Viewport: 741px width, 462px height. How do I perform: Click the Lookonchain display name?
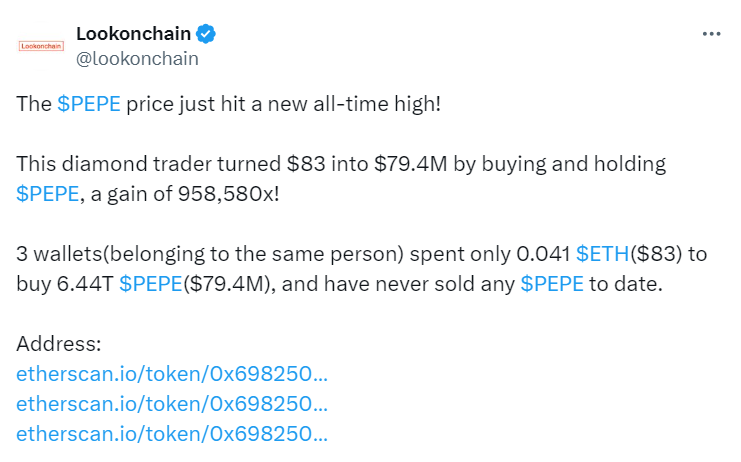tap(133, 34)
